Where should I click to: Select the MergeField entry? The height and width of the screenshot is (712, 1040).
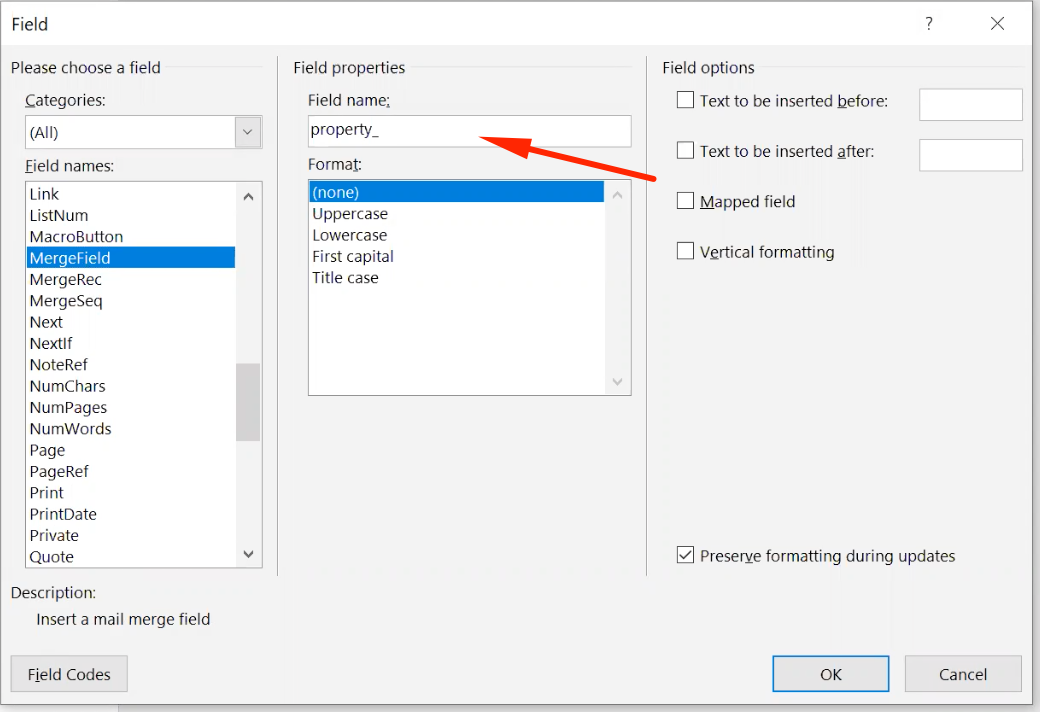131,257
